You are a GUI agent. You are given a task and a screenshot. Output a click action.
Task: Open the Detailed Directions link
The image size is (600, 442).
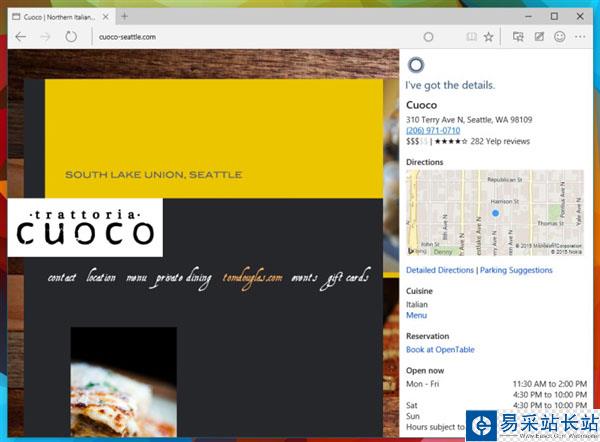click(x=440, y=270)
